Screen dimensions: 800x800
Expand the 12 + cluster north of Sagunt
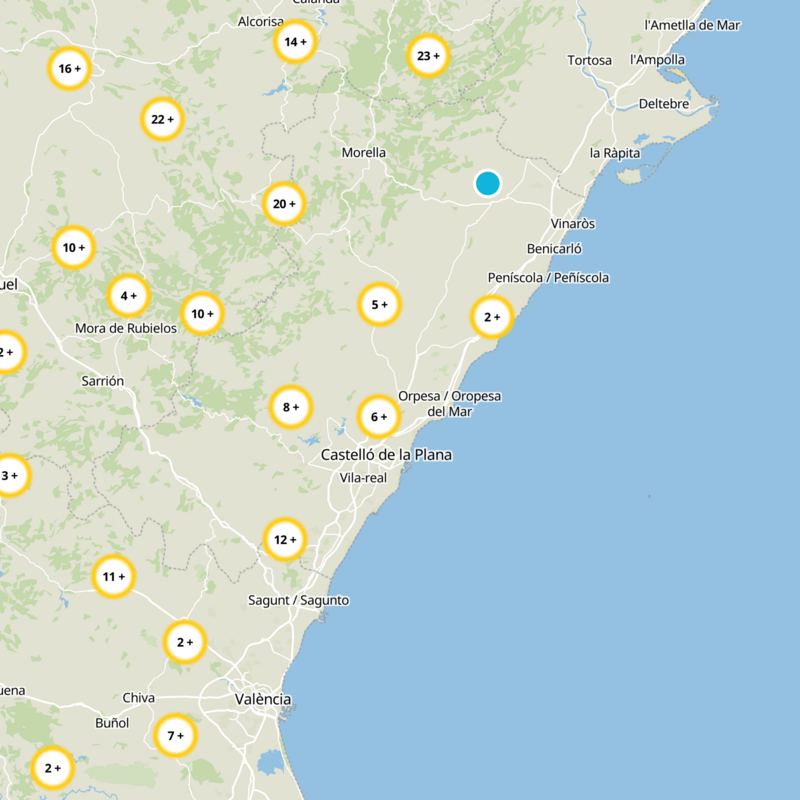(x=285, y=540)
